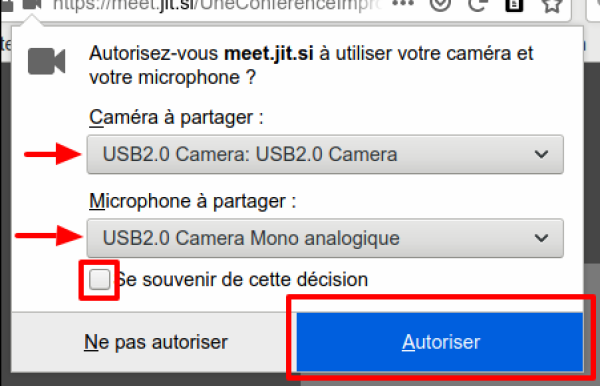The height and width of the screenshot is (386, 600).
Task: Click the bold meet.jit.si text in prompt
Action: coord(269,54)
